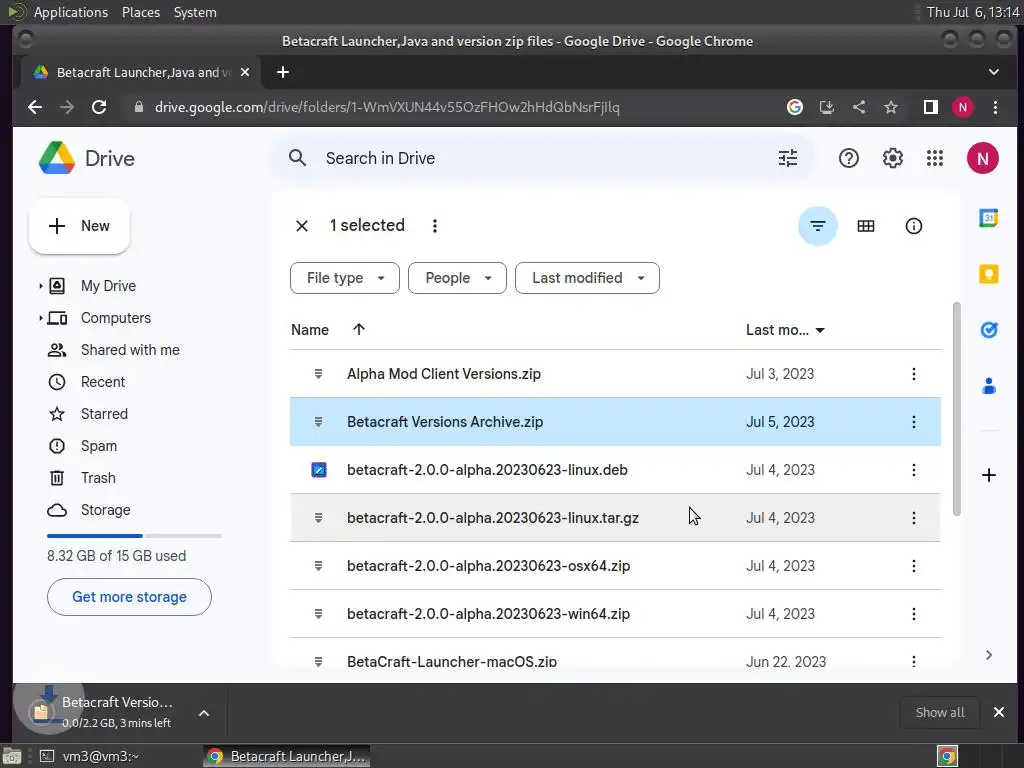
Task: Toggle Chrome side panel
Action: [x=931, y=107]
